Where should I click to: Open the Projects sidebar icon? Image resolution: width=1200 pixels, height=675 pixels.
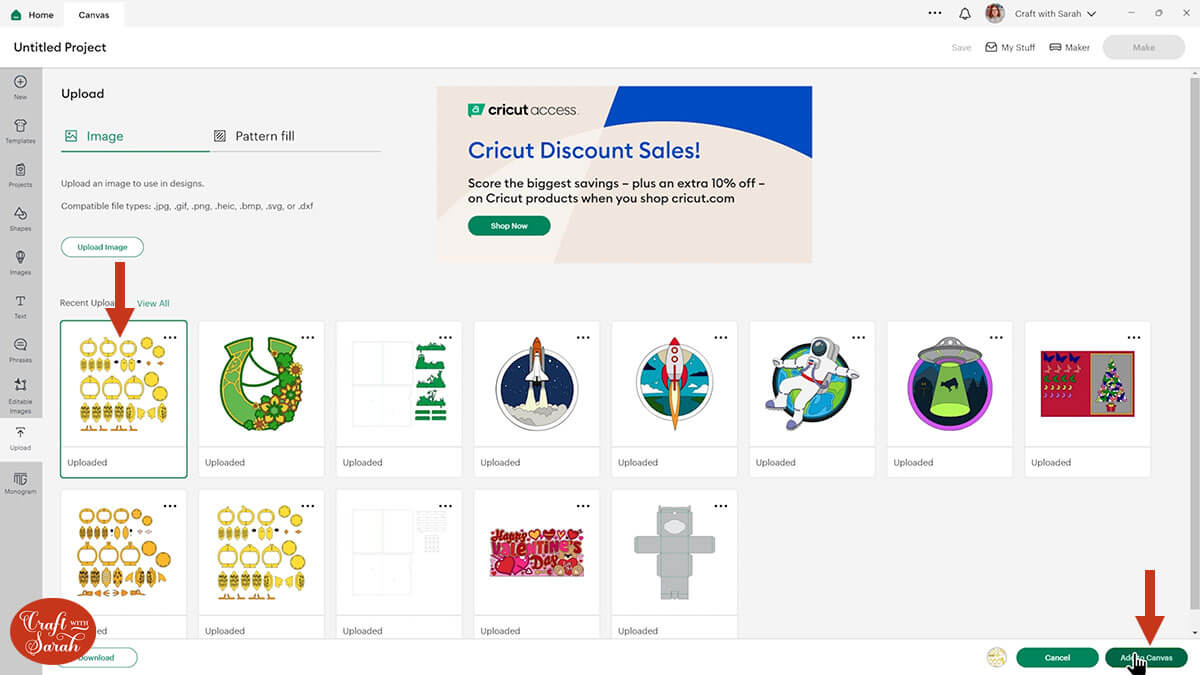[20, 174]
